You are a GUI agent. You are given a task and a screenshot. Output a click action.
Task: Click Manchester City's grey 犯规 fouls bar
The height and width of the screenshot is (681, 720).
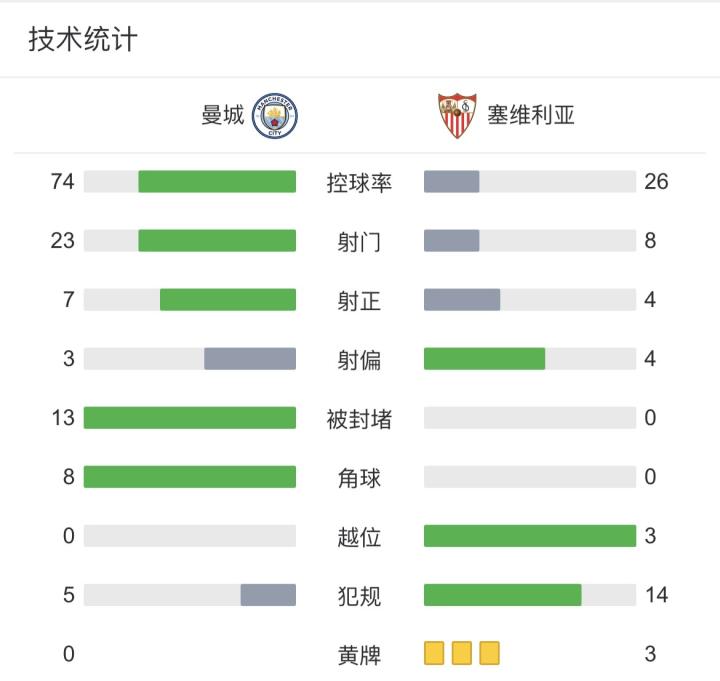268,595
